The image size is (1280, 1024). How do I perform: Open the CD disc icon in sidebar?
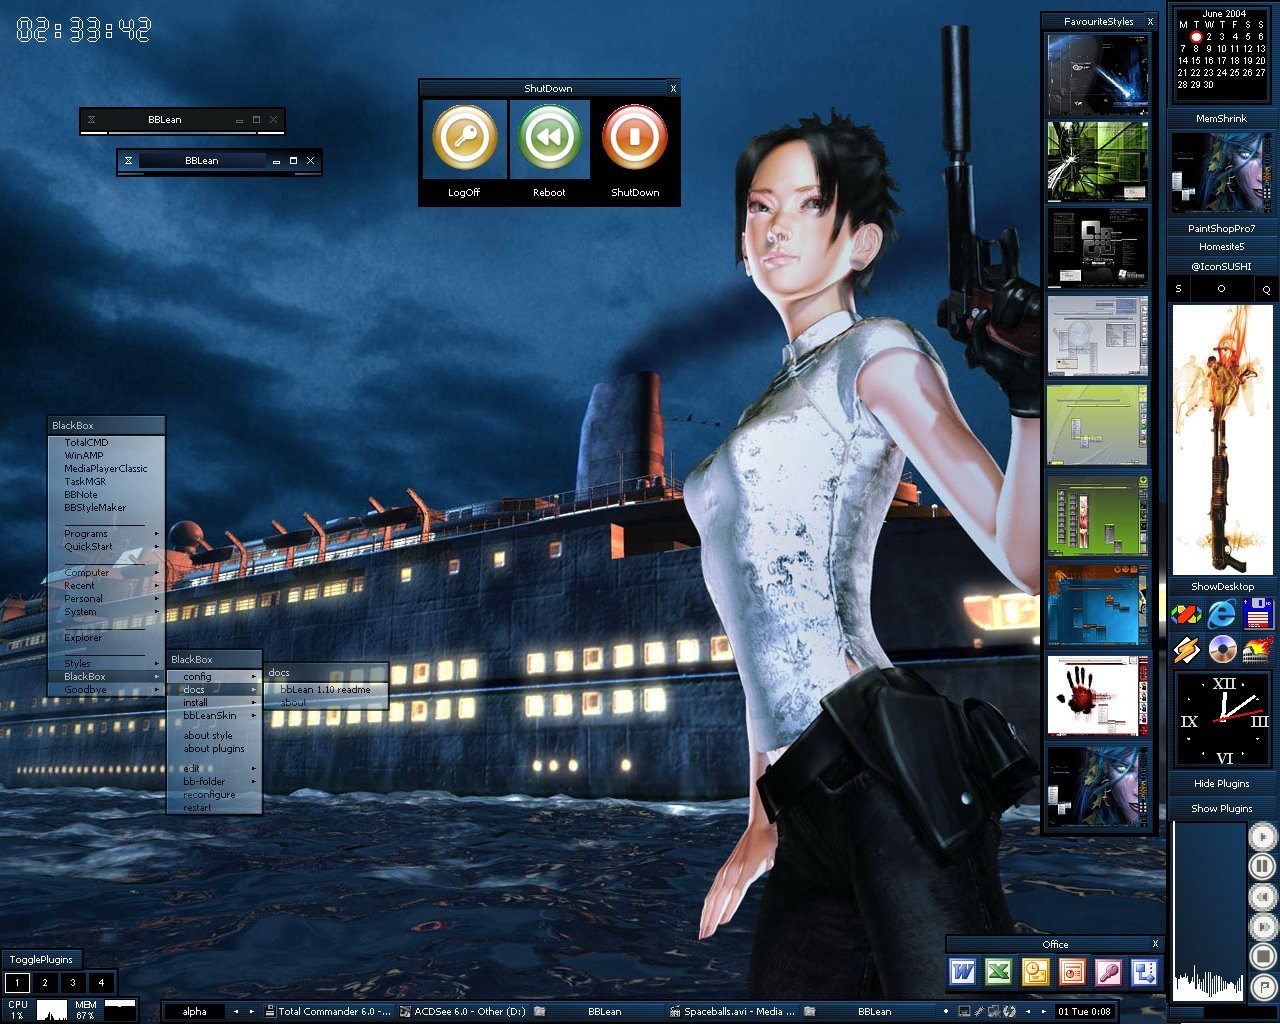[x=1222, y=649]
